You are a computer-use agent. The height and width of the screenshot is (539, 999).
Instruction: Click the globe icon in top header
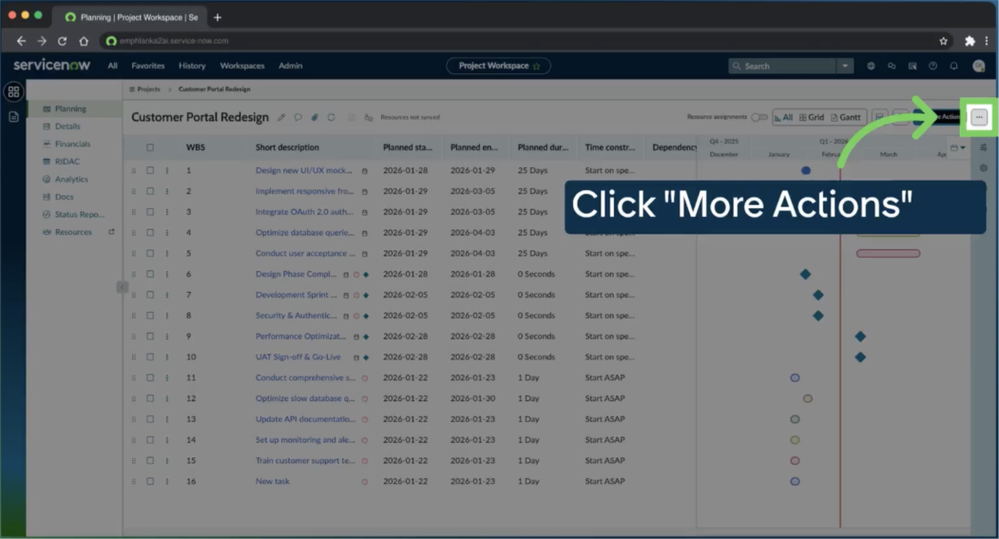tap(871, 66)
